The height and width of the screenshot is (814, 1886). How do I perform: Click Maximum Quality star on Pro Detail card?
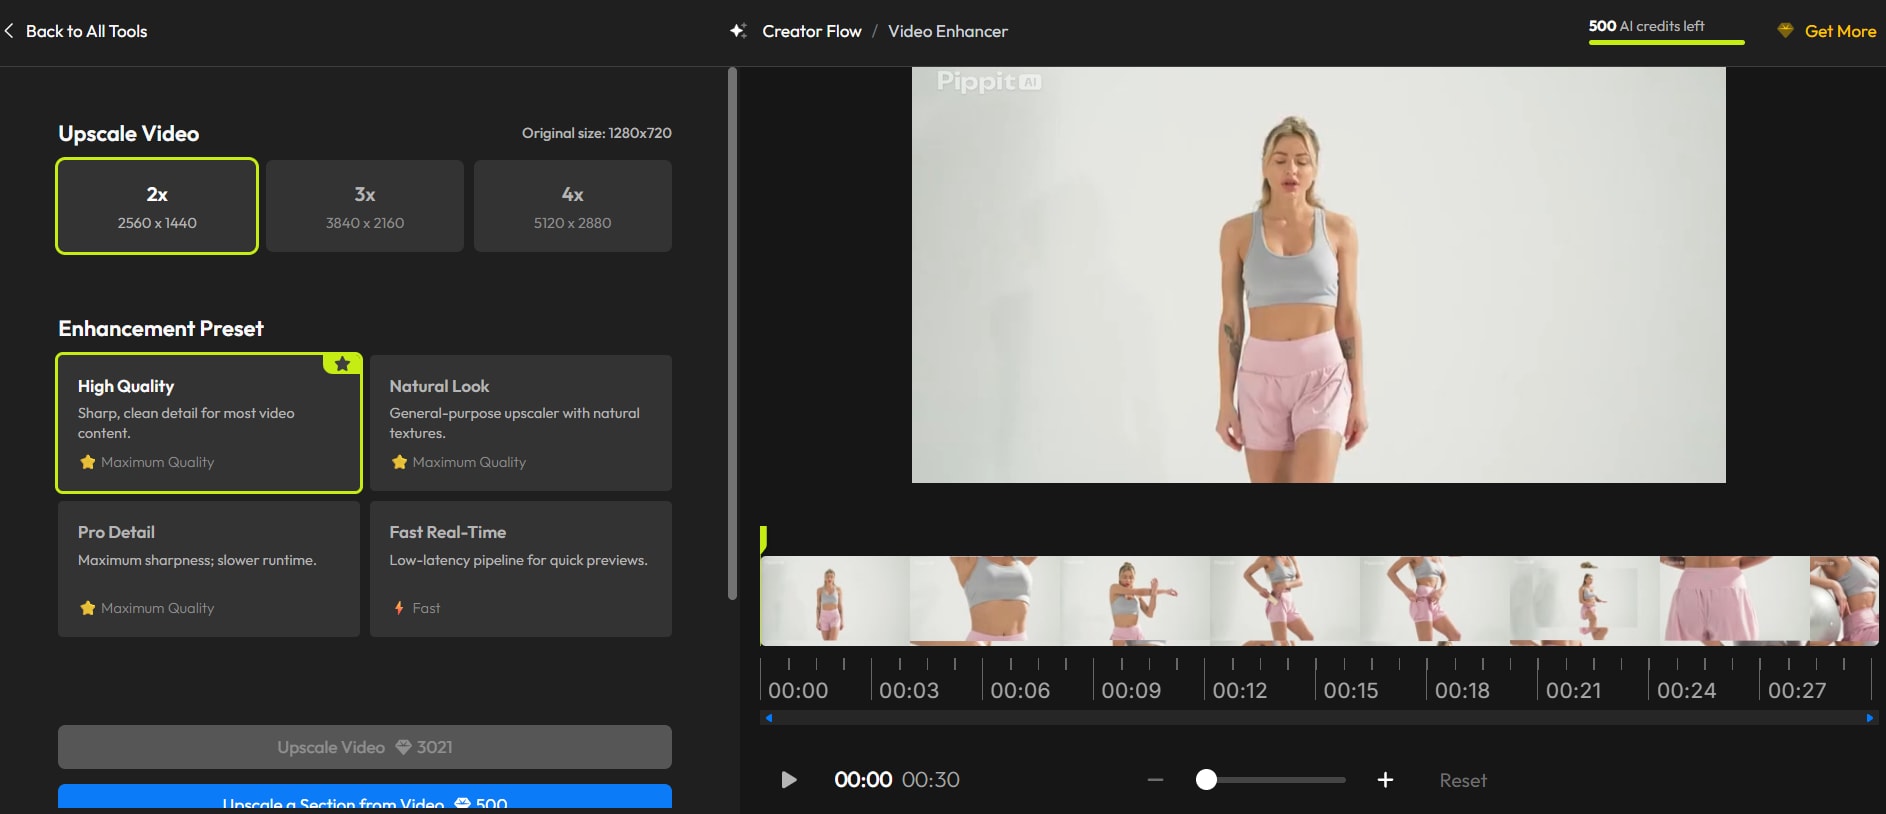click(88, 608)
